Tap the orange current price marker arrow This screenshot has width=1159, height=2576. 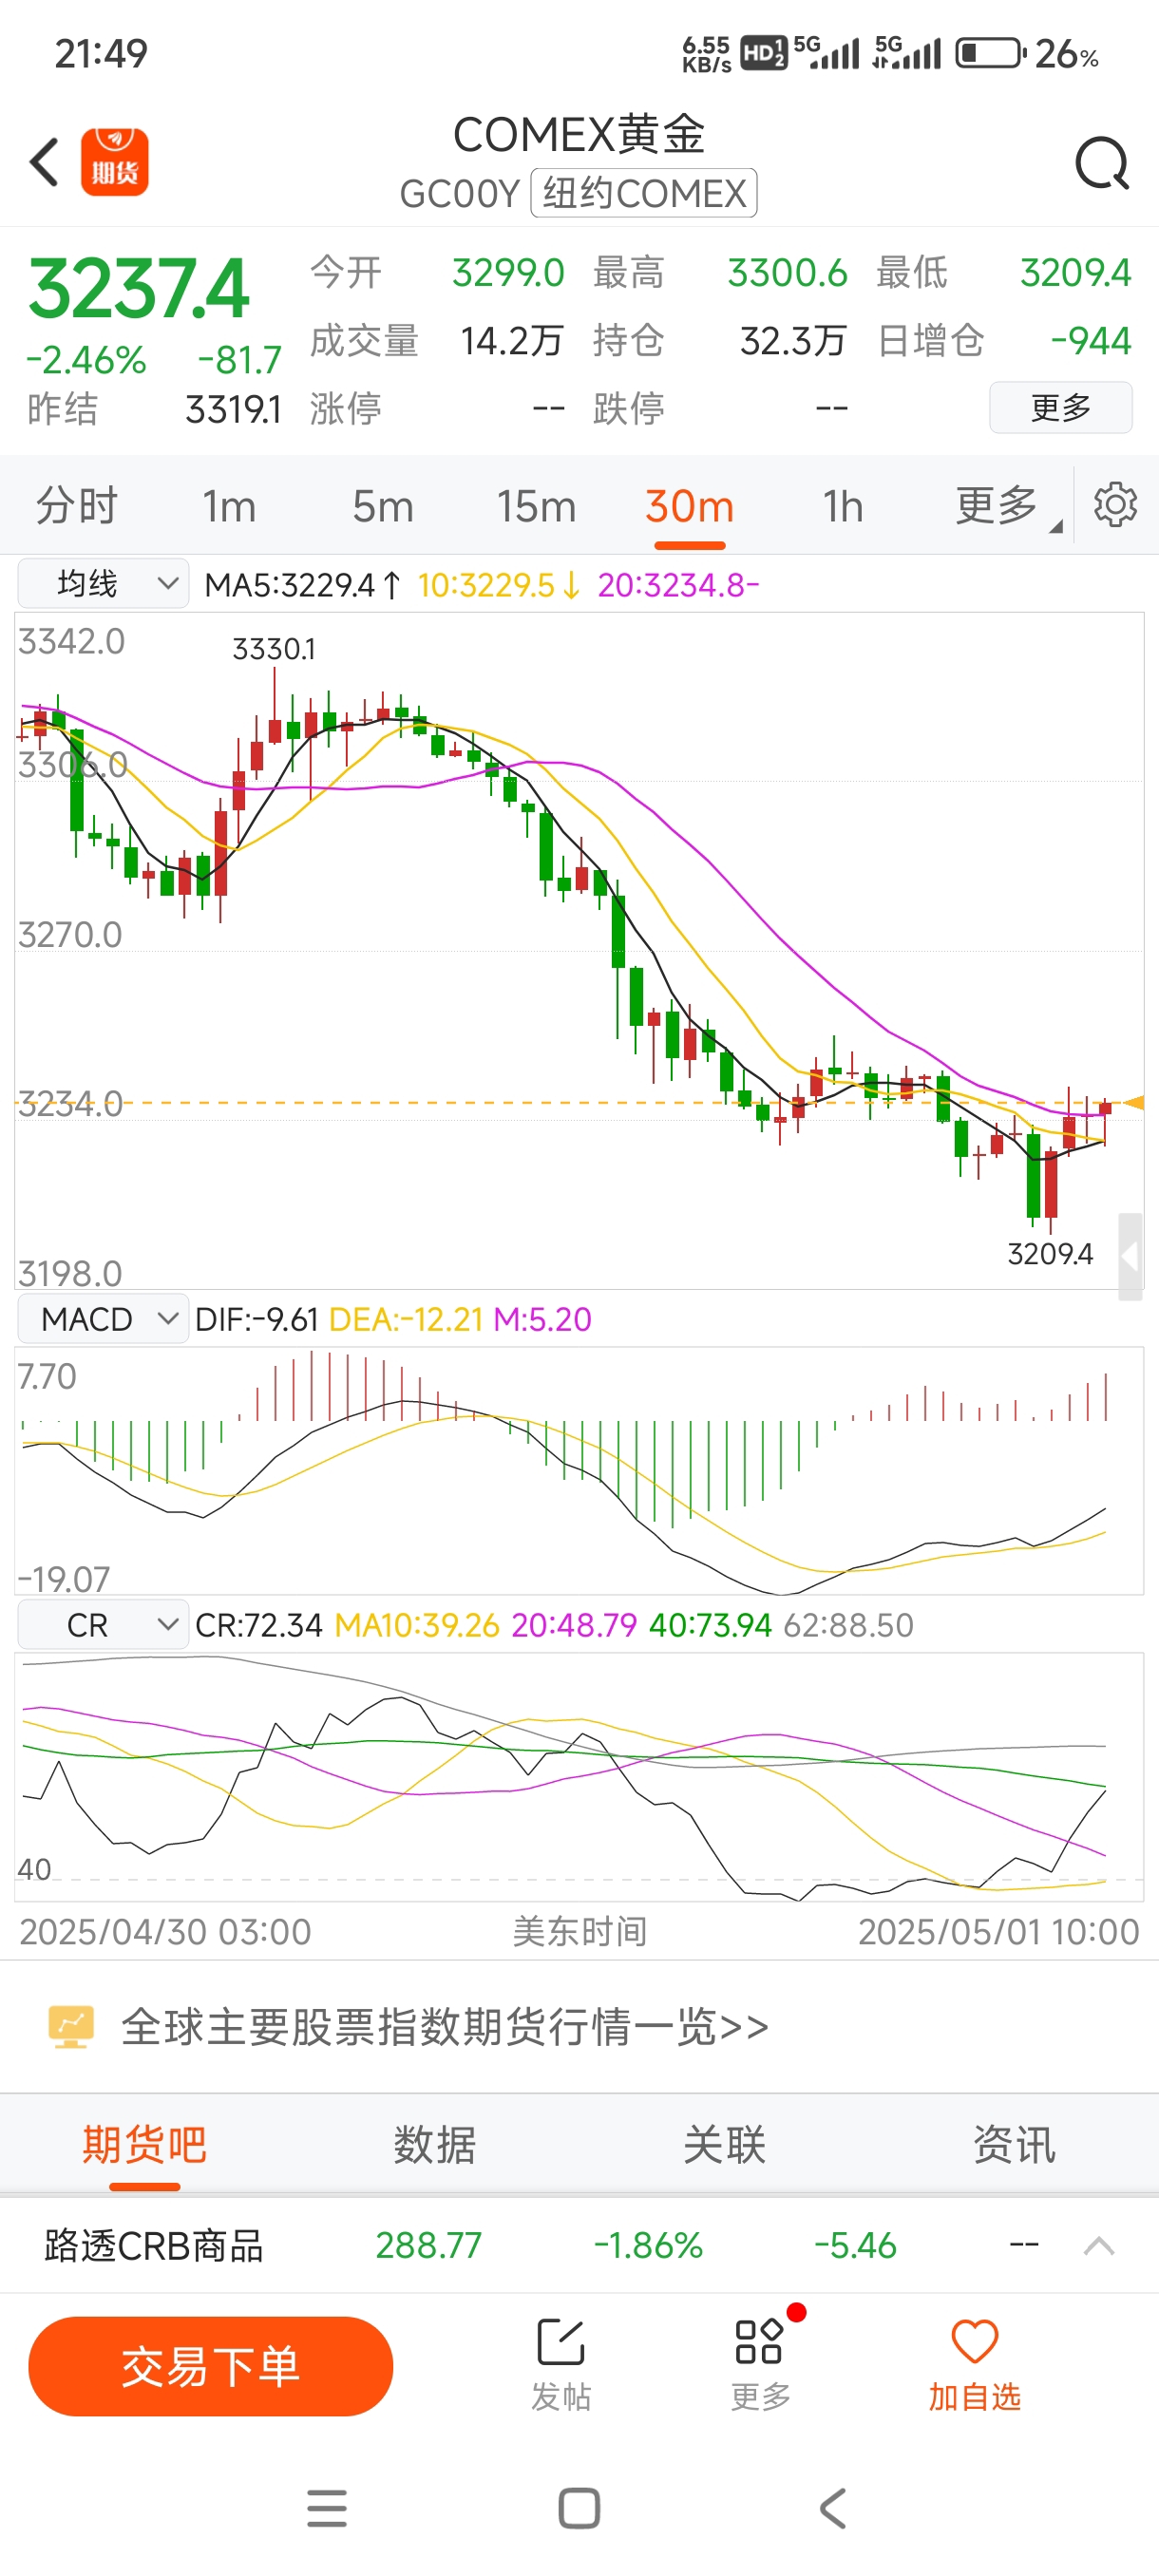pos(1133,1102)
